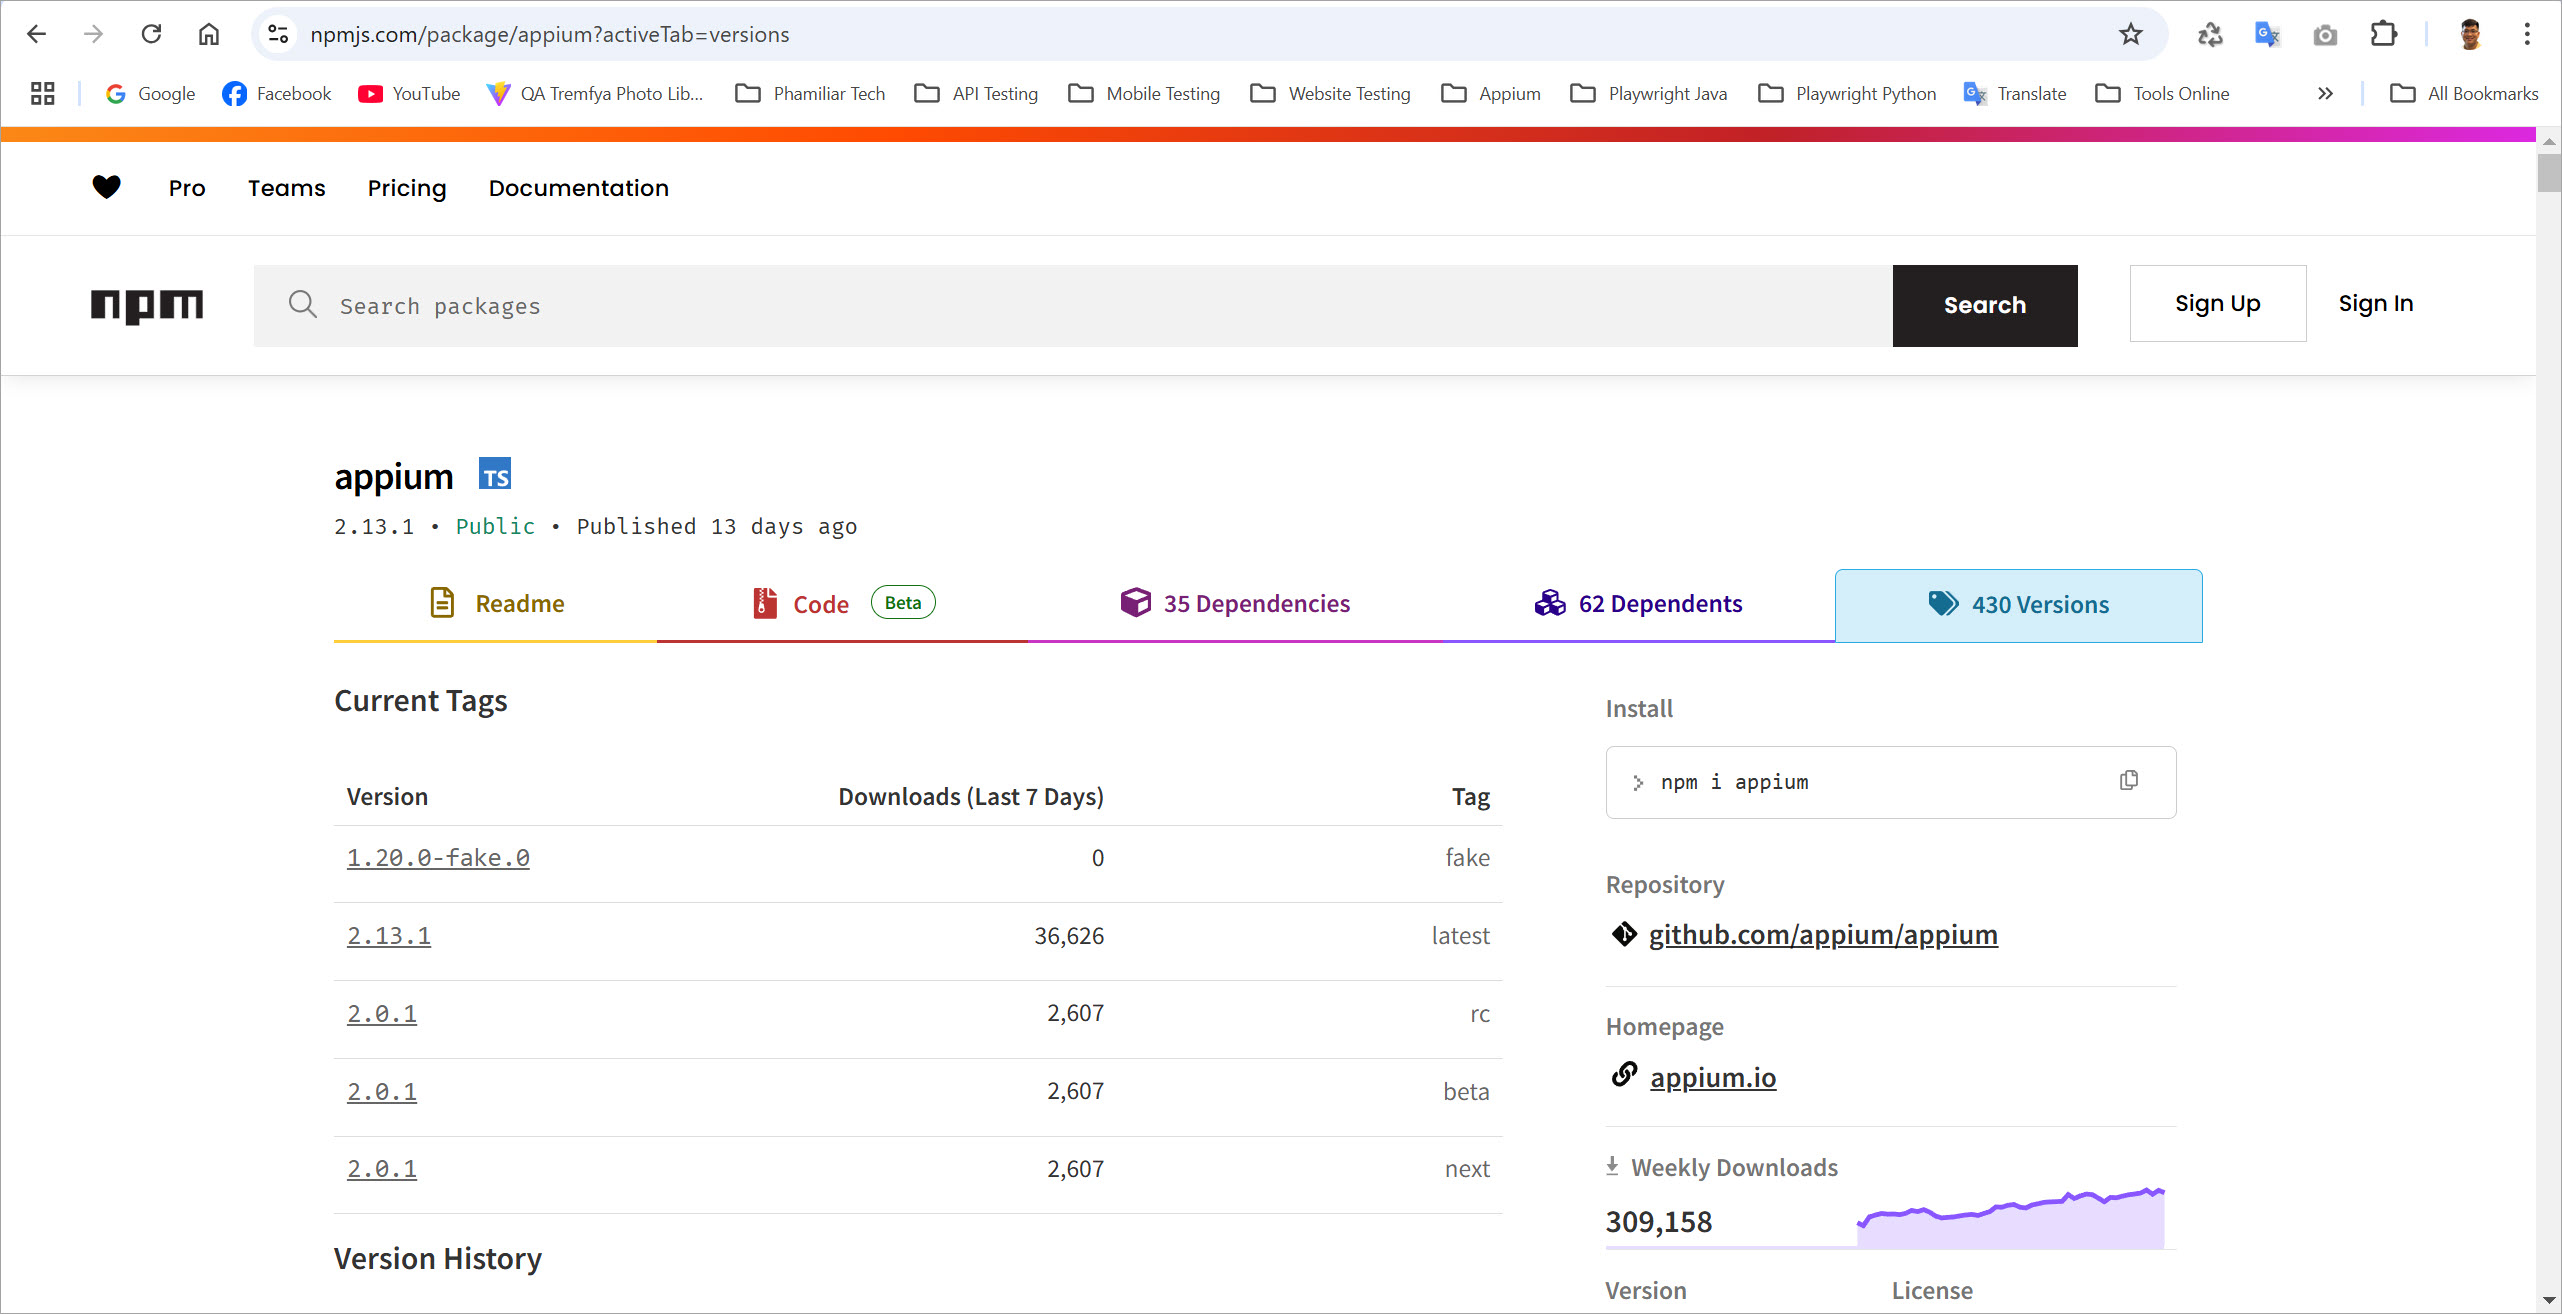
Task: Open the Teams menu item
Action: point(286,188)
